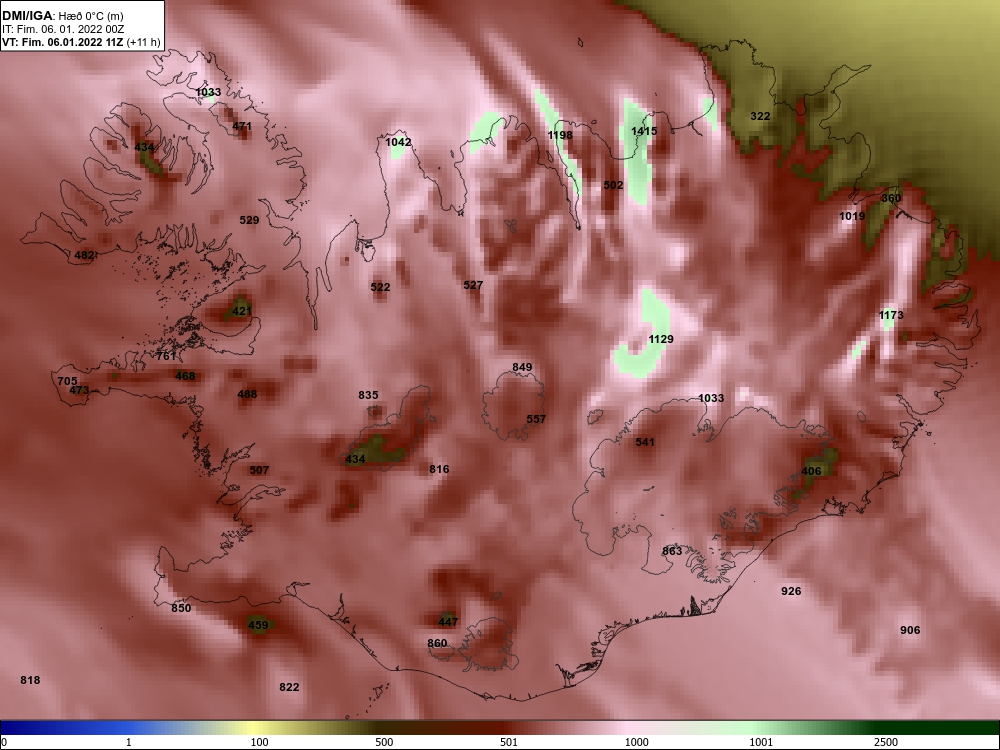The height and width of the screenshot is (750, 1000).
Task: Click the '705' height value on the map
Action: point(68,381)
